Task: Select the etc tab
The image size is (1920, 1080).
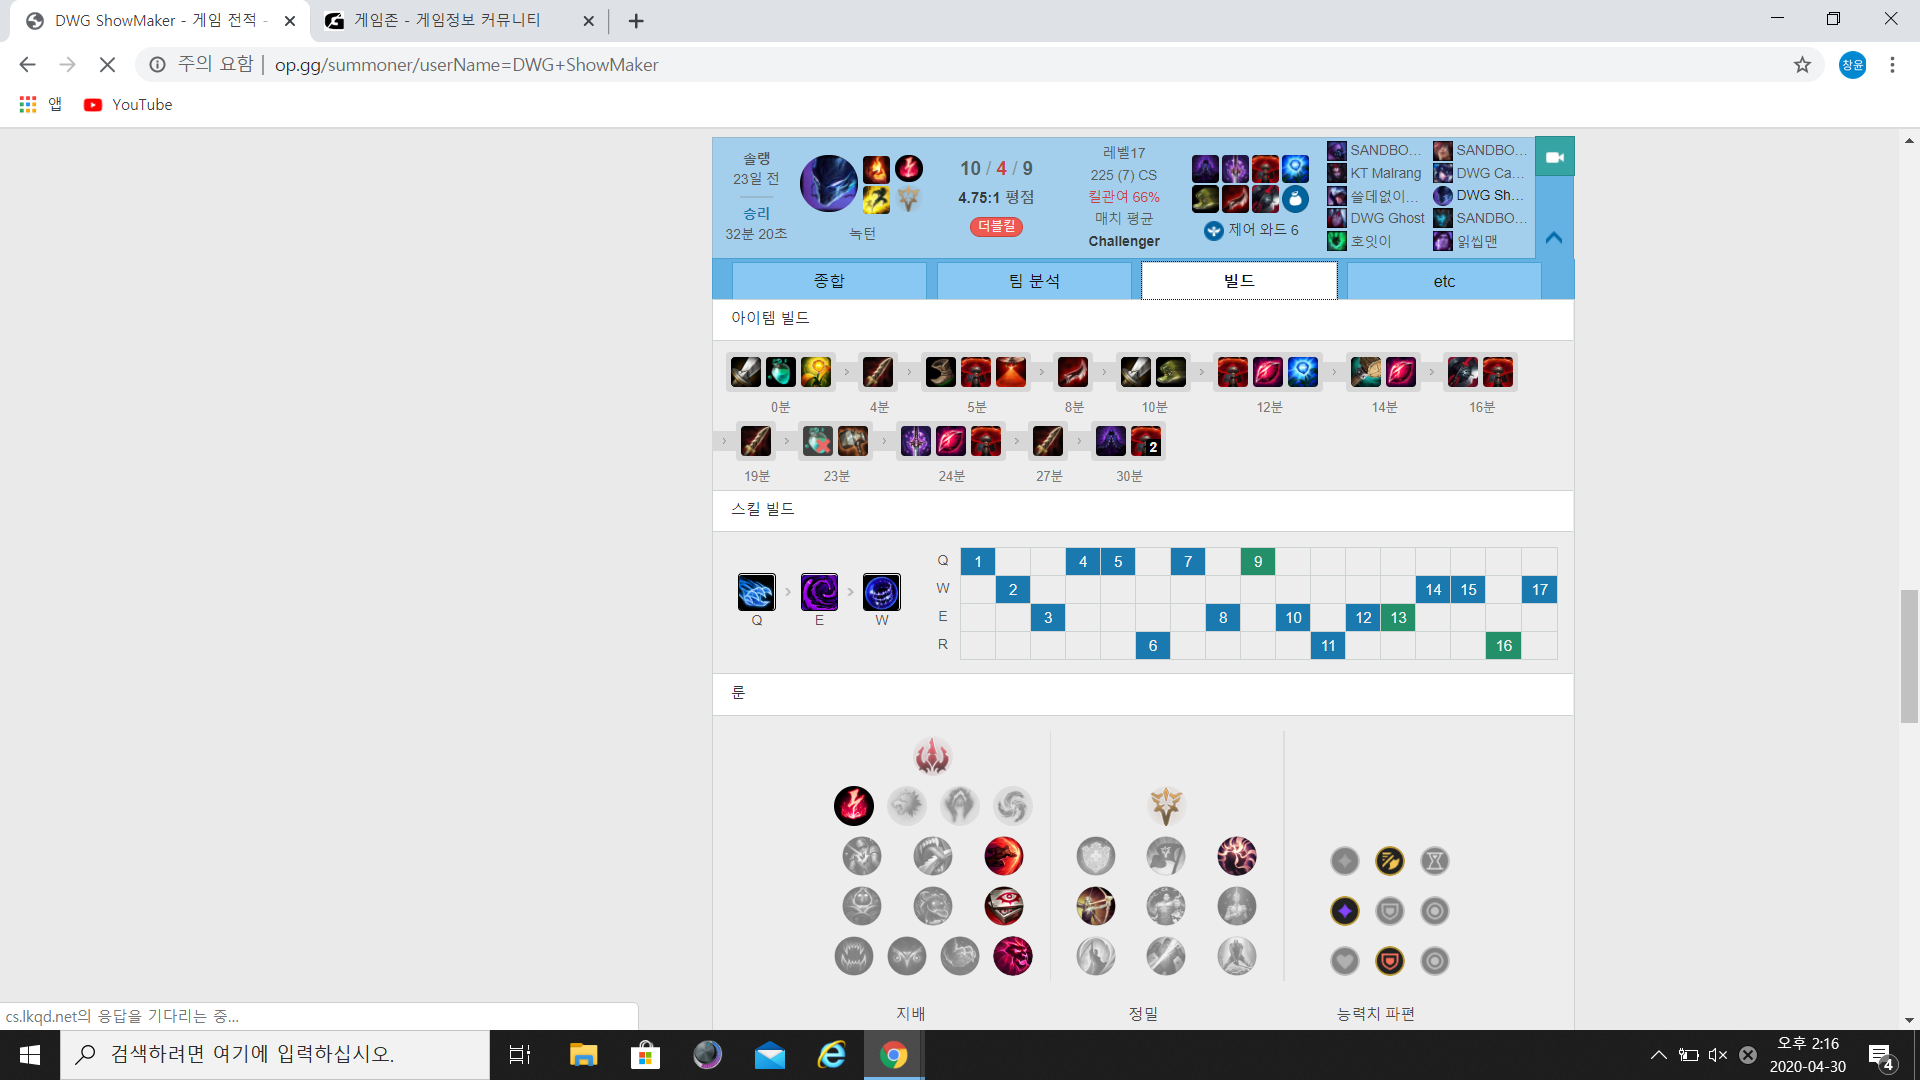Action: [x=1444, y=281]
